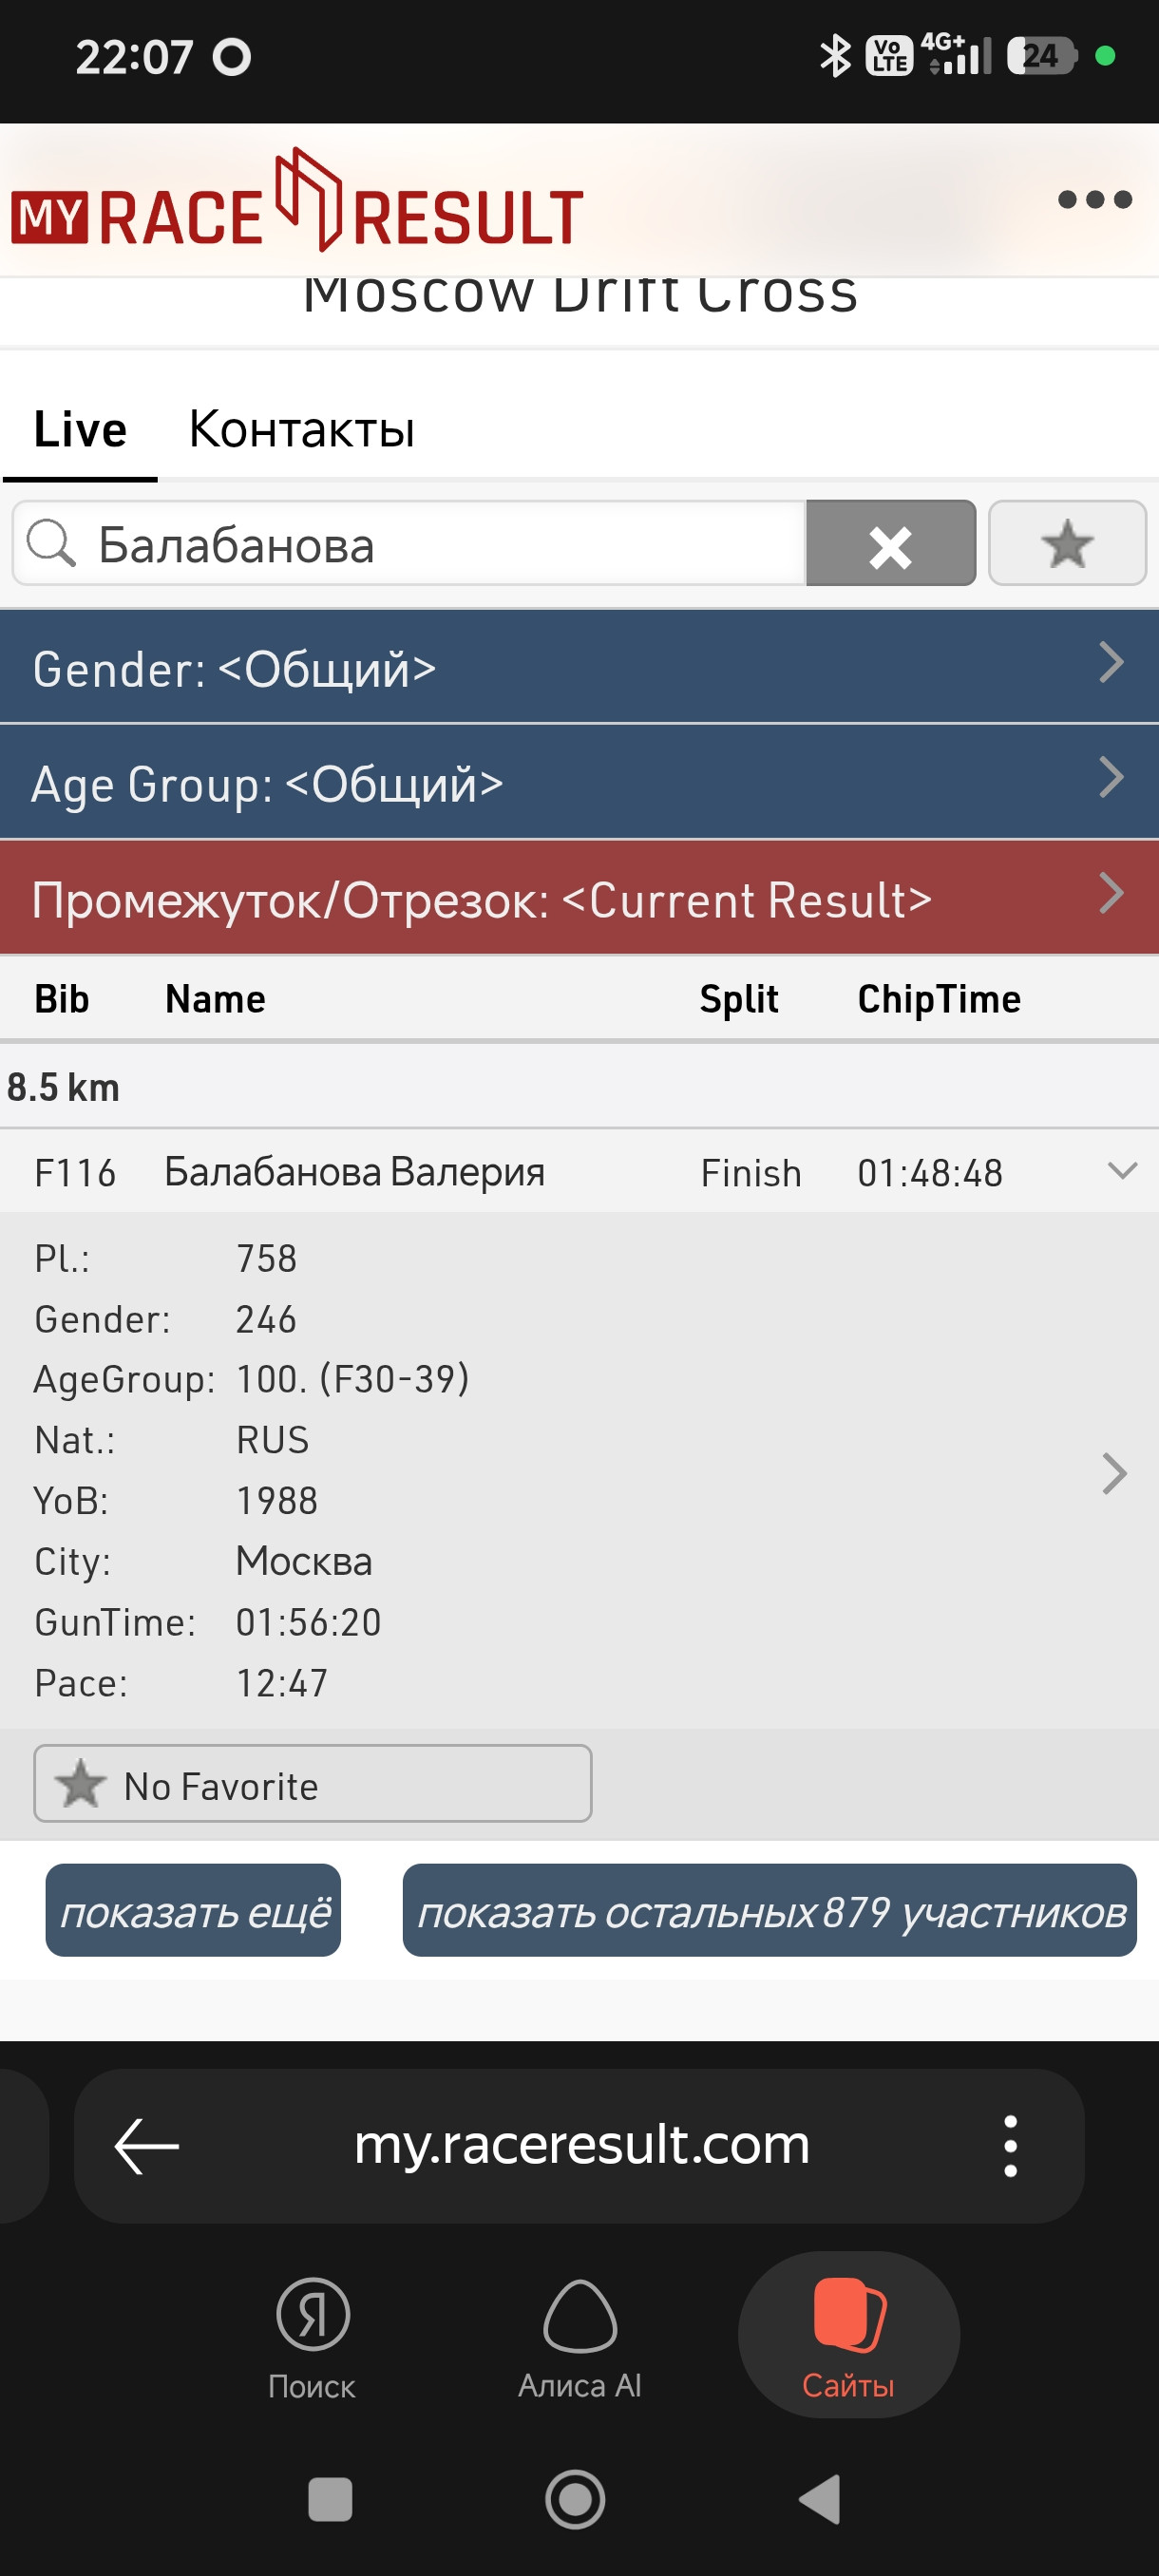Collapse the F116 result row details

click(x=1122, y=1171)
